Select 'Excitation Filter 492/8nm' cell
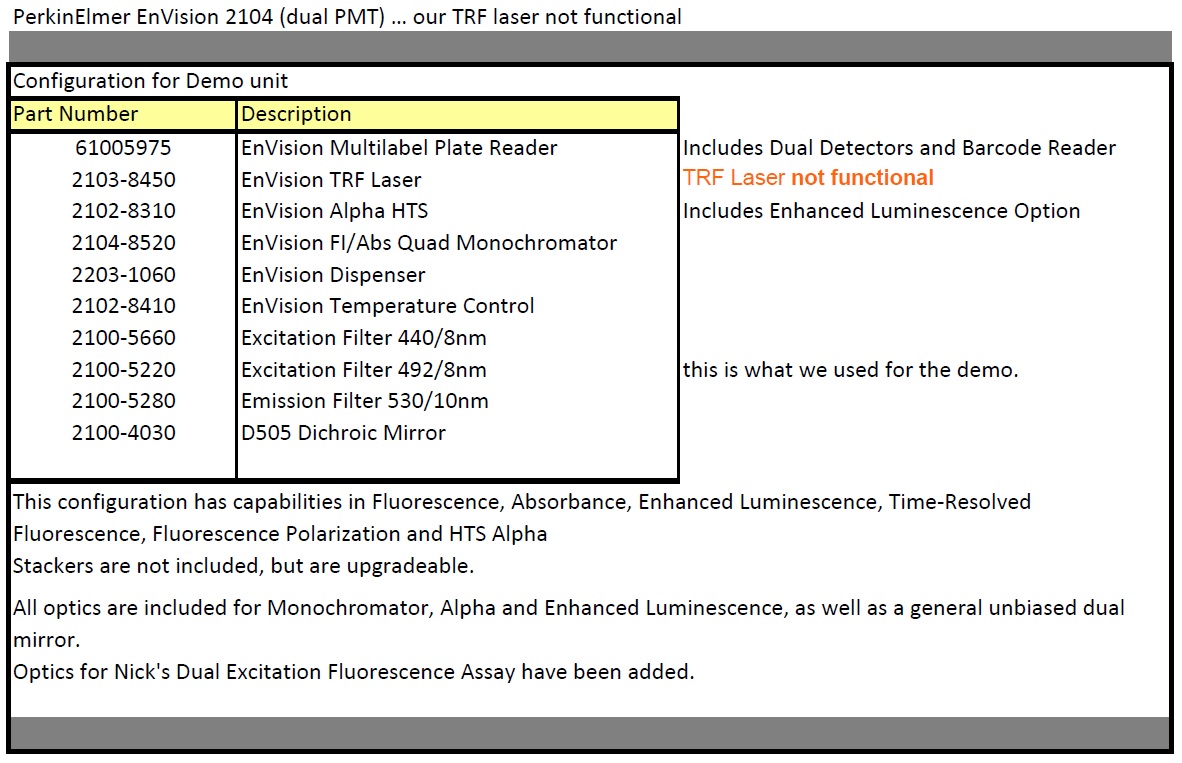 364,370
